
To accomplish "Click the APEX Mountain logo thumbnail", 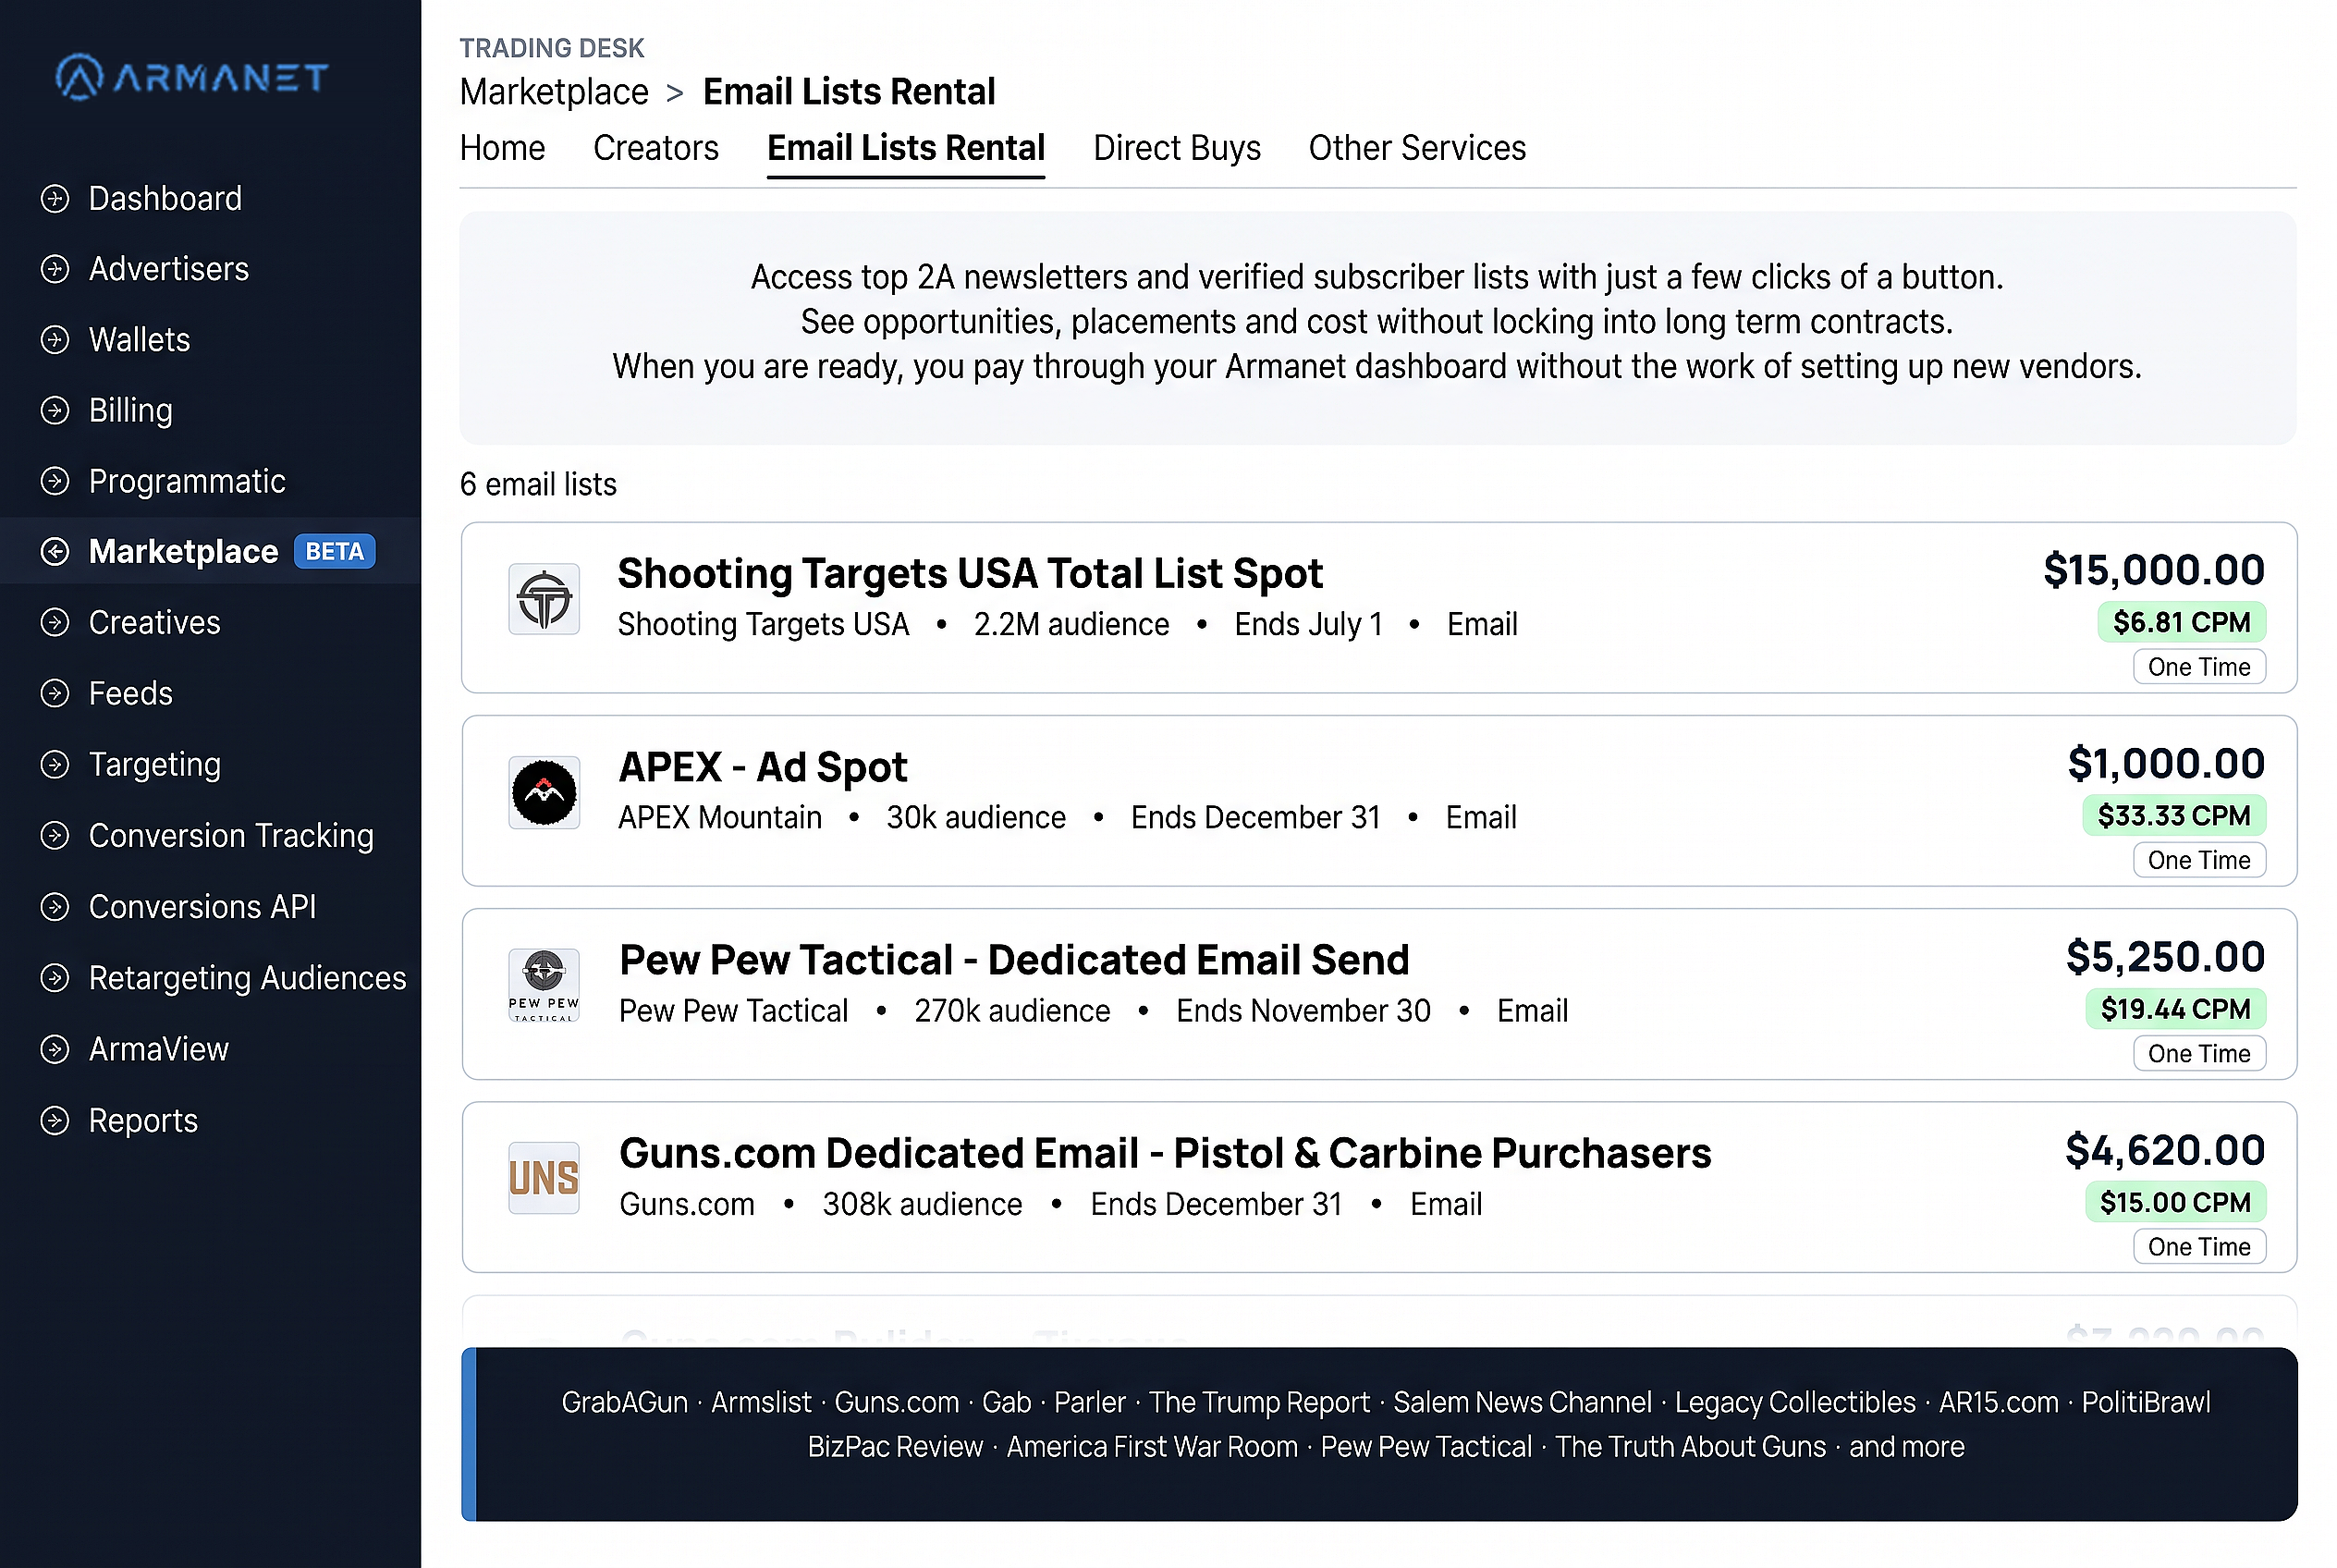I will coord(544,793).
